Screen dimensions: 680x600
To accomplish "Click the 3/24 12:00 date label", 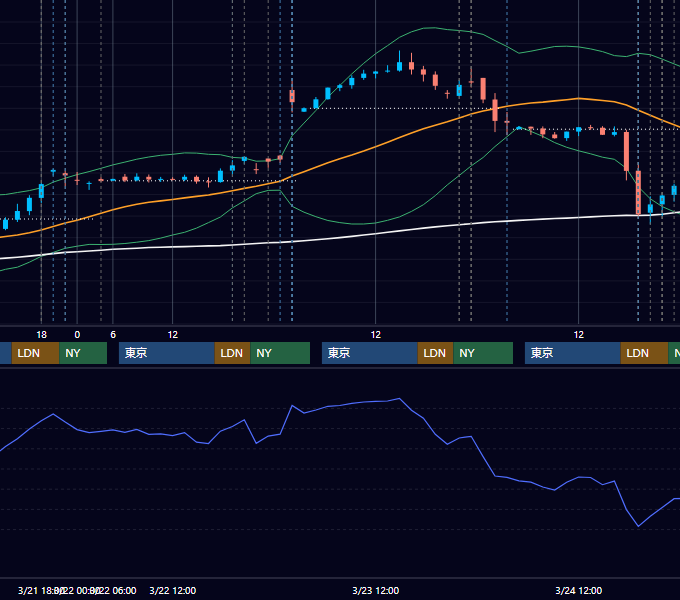I will (579, 590).
